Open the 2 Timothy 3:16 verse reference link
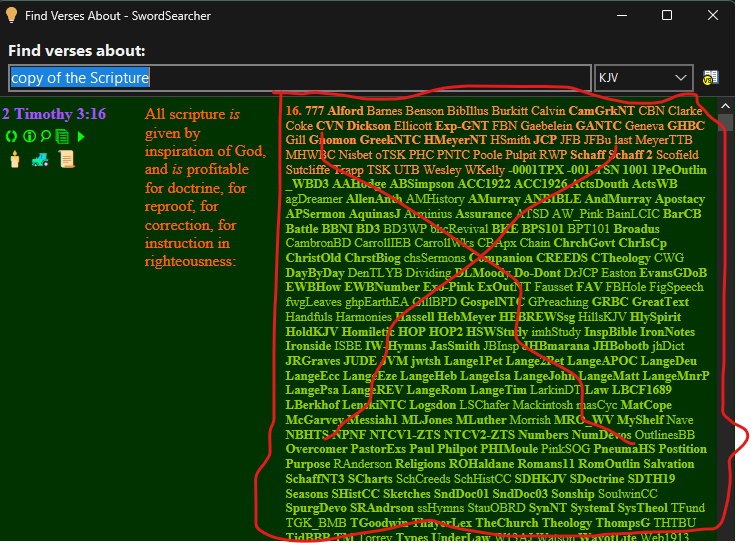This screenshot has width=751, height=543. coord(54,114)
